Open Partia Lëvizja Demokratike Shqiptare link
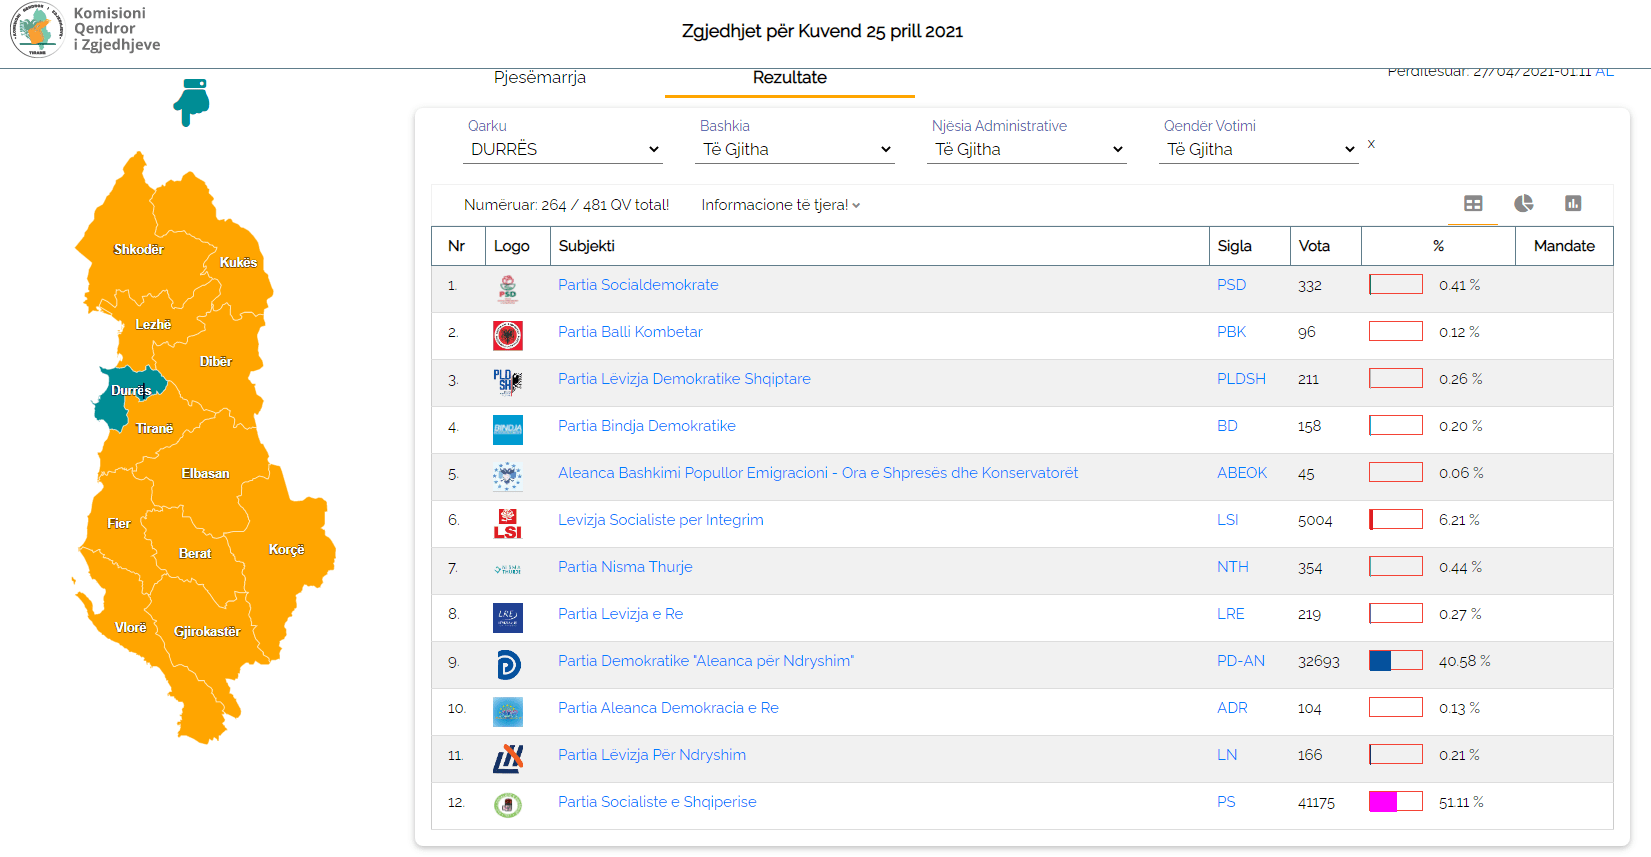The image size is (1651, 857). click(x=684, y=379)
